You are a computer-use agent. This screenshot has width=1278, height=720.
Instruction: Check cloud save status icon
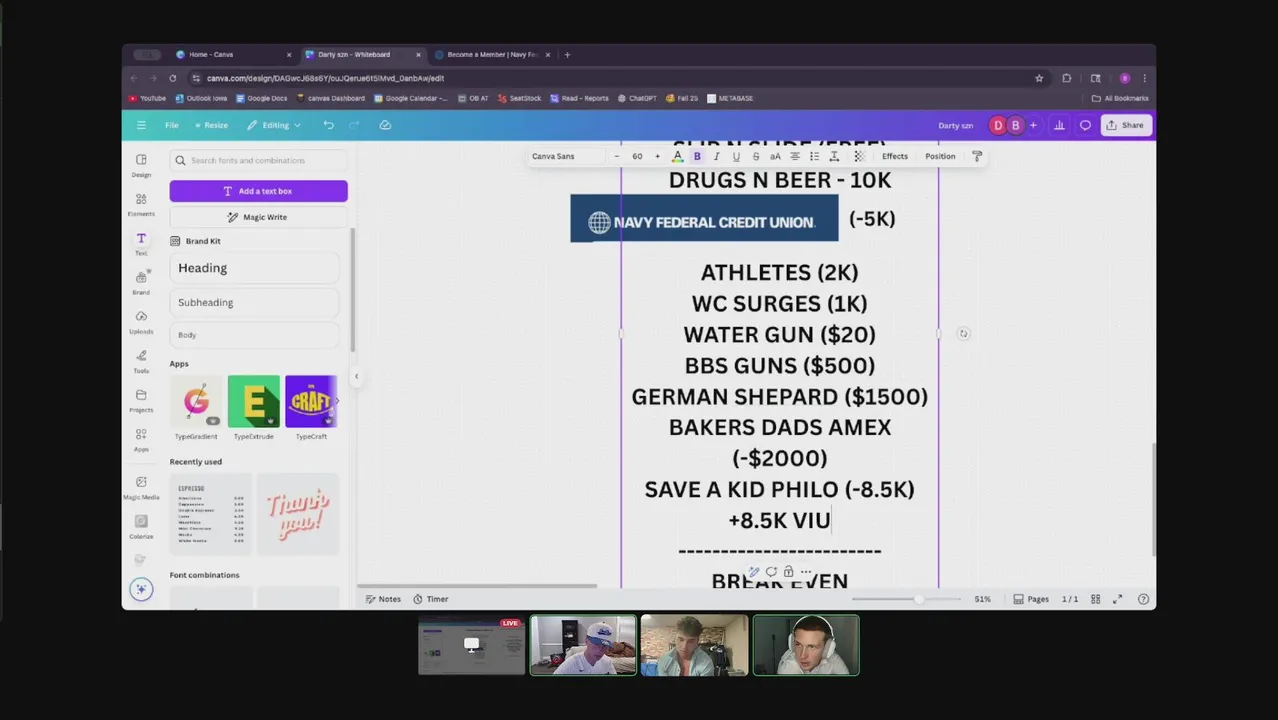[x=385, y=125]
